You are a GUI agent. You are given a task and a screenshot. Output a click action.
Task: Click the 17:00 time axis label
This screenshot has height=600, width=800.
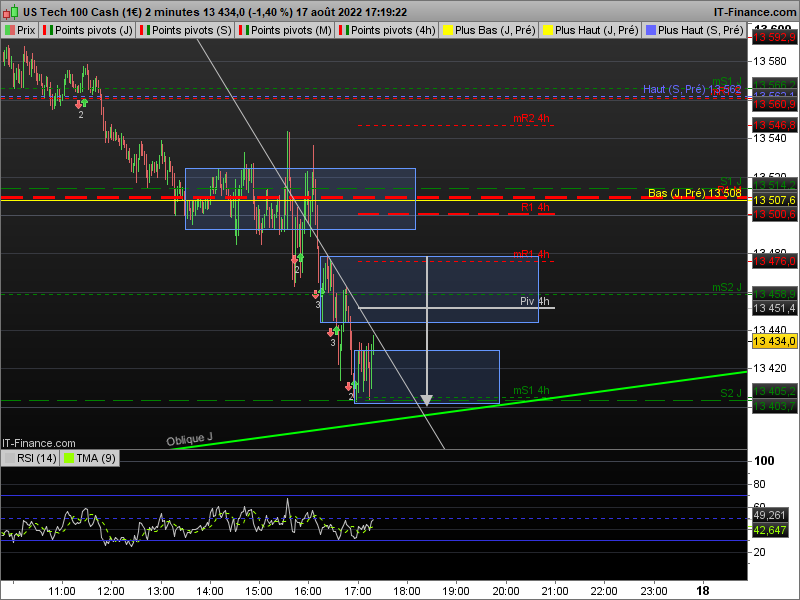(x=358, y=591)
